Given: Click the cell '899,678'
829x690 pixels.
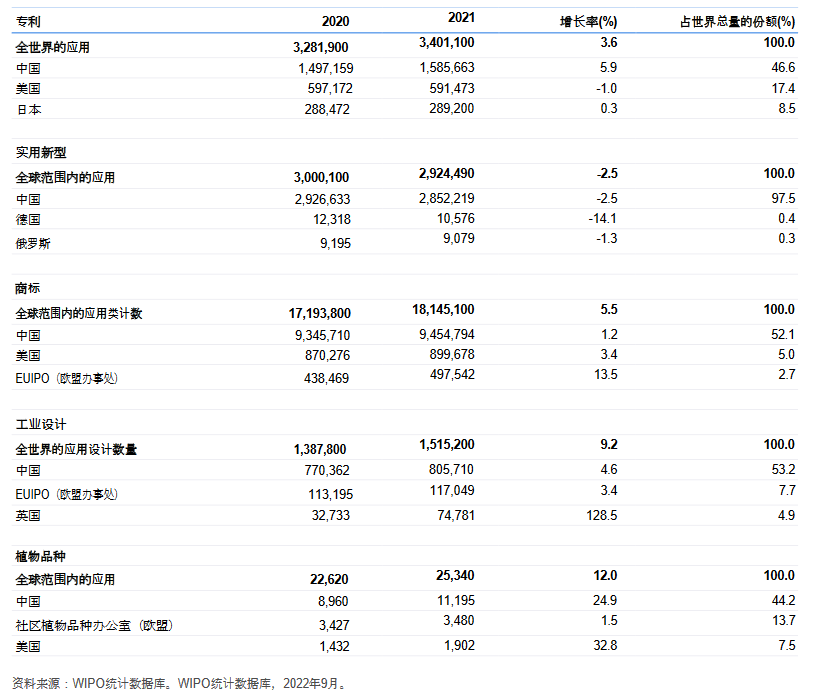Looking at the screenshot, I should coord(452,355).
